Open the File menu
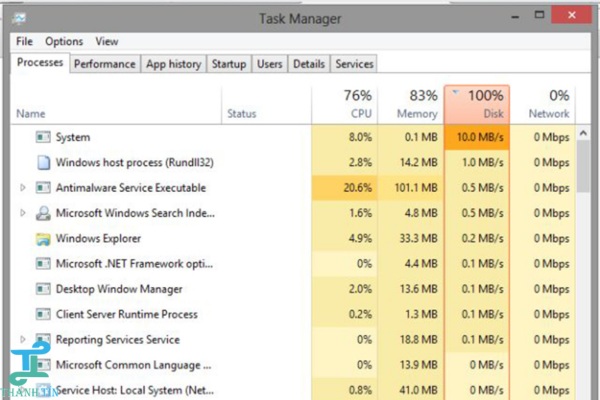Viewport: 600px width, 400px height. coord(24,41)
